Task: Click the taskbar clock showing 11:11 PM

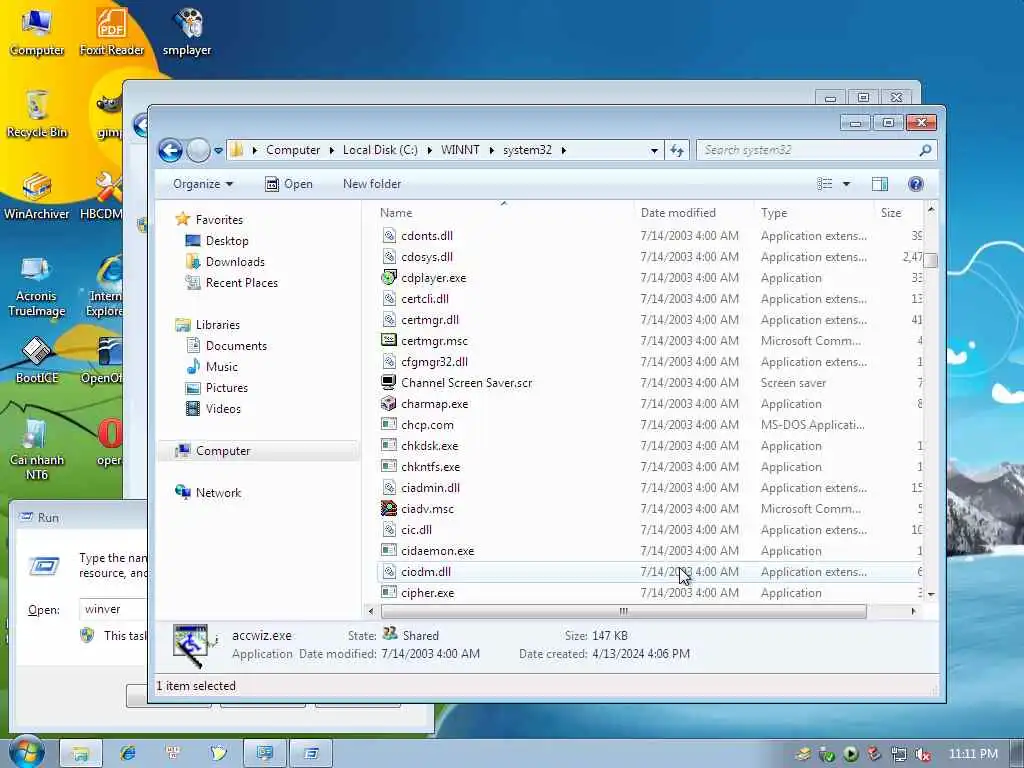Action: click(973, 754)
